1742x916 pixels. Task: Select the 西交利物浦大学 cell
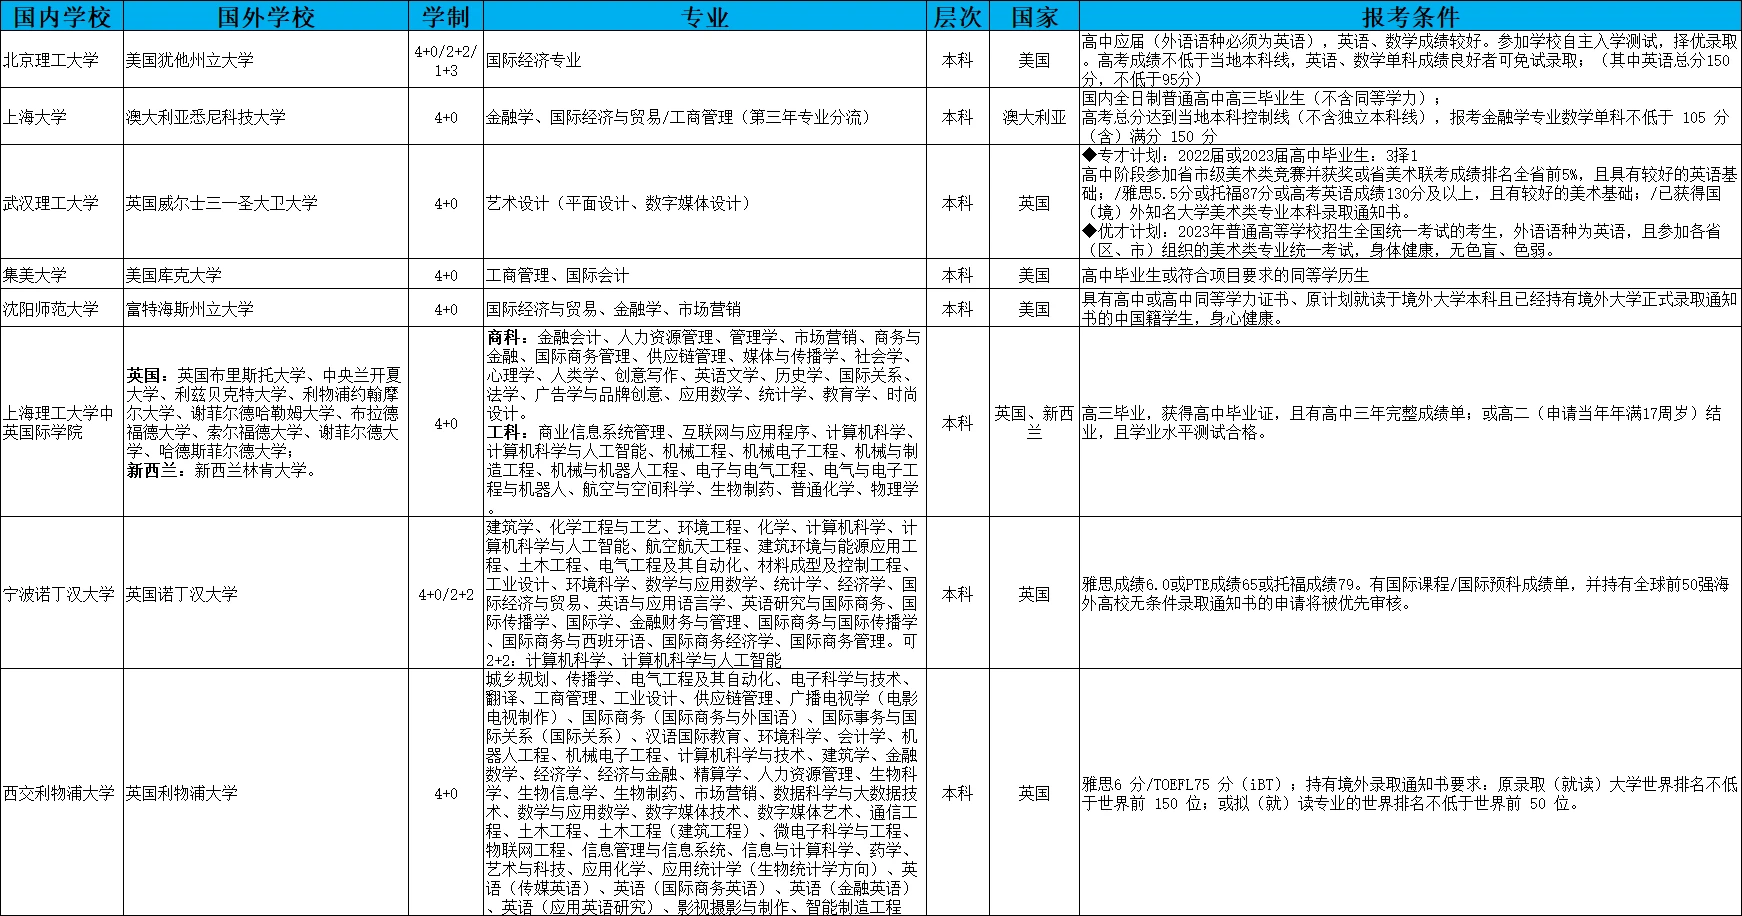point(59,793)
